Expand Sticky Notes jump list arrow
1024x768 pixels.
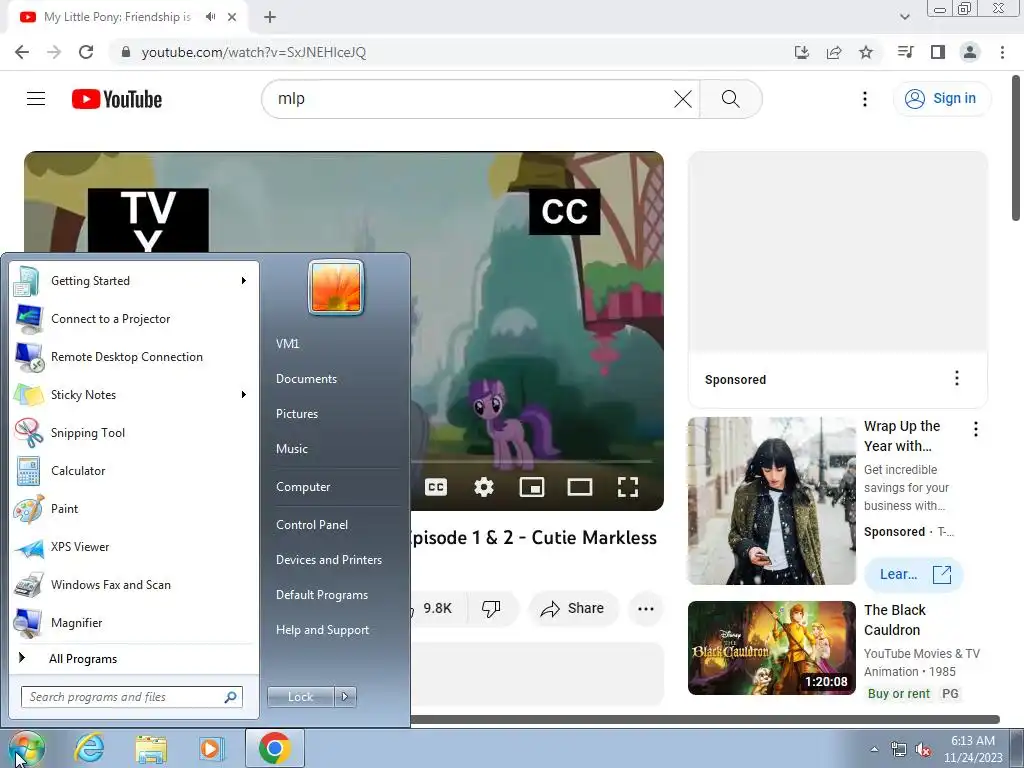(x=244, y=394)
